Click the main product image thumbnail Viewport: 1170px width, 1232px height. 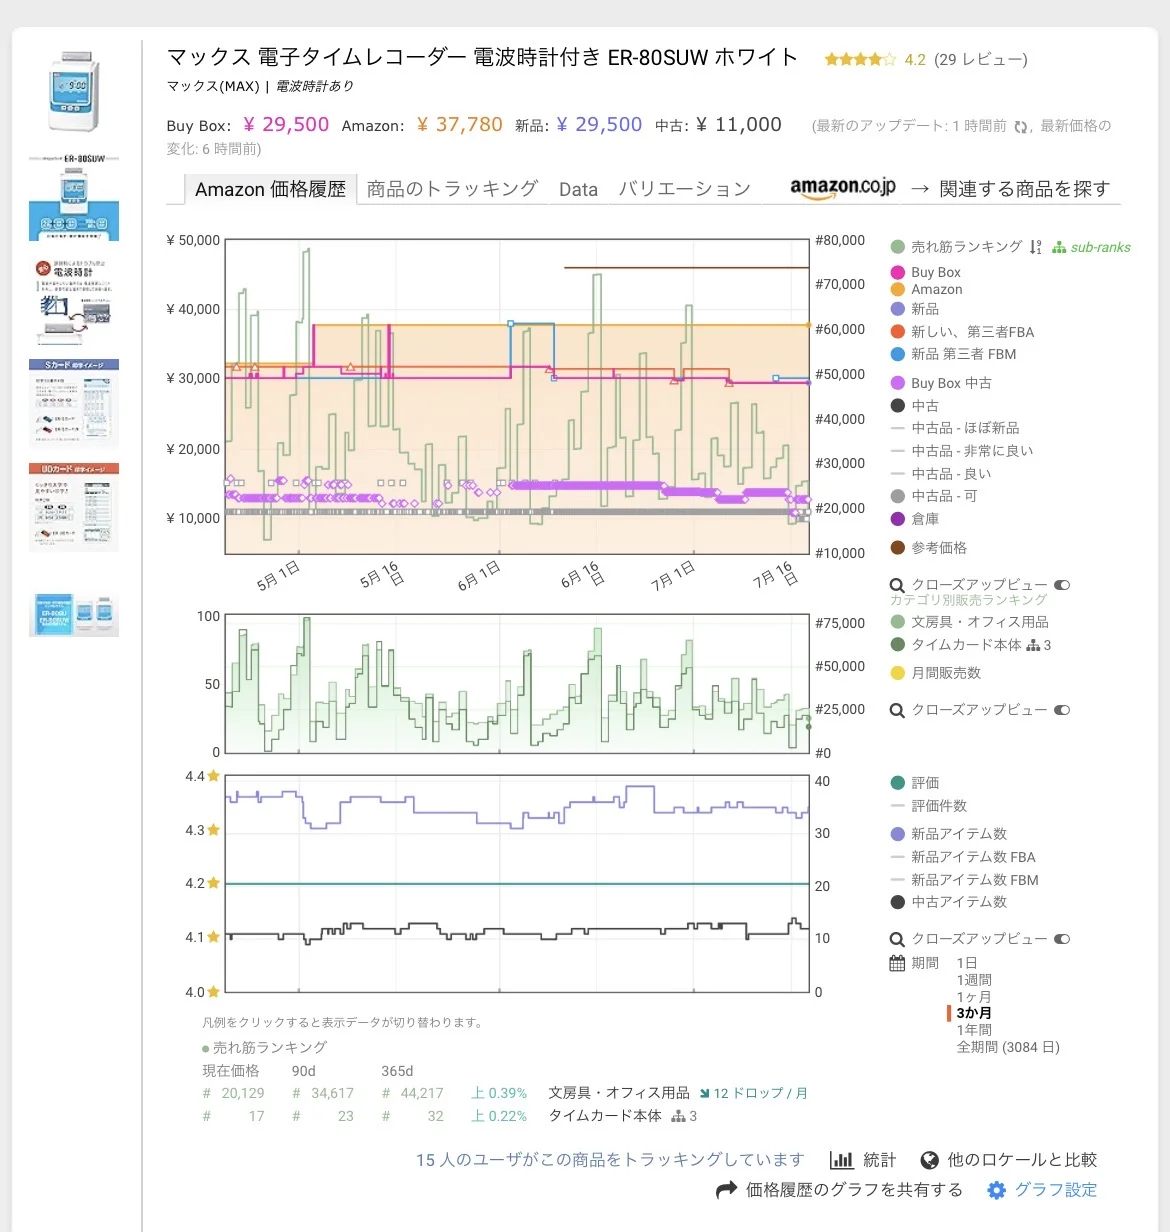click(x=74, y=93)
